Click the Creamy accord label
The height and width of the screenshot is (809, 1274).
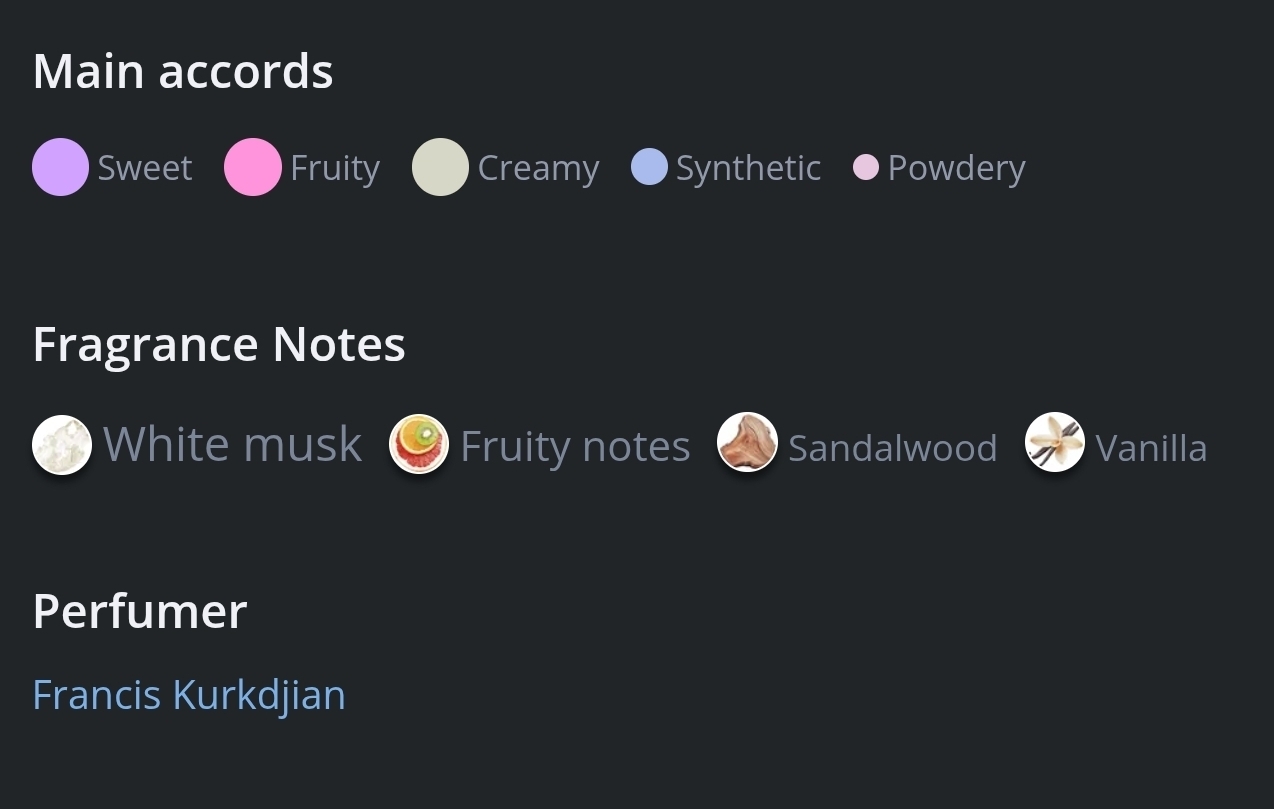[x=538, y=168]
